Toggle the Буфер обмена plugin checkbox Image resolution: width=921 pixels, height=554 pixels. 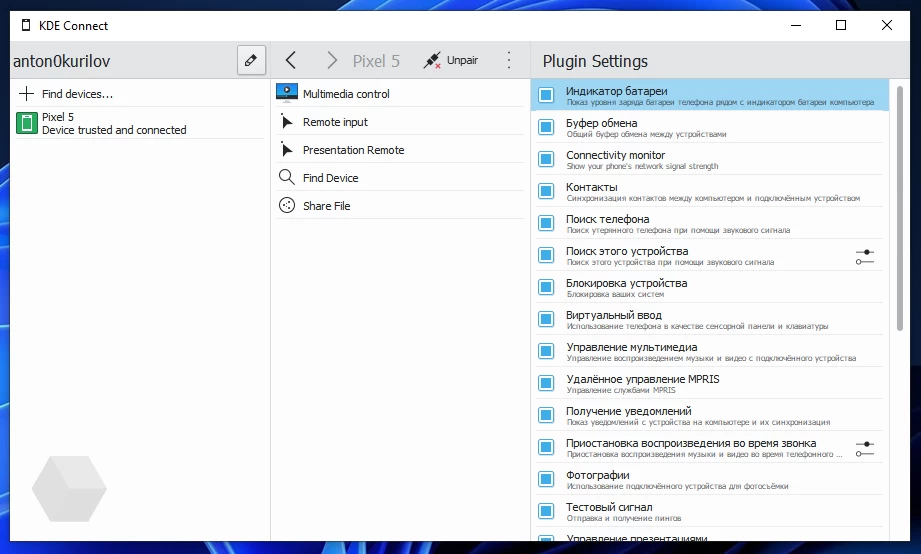tap(546, 127)
